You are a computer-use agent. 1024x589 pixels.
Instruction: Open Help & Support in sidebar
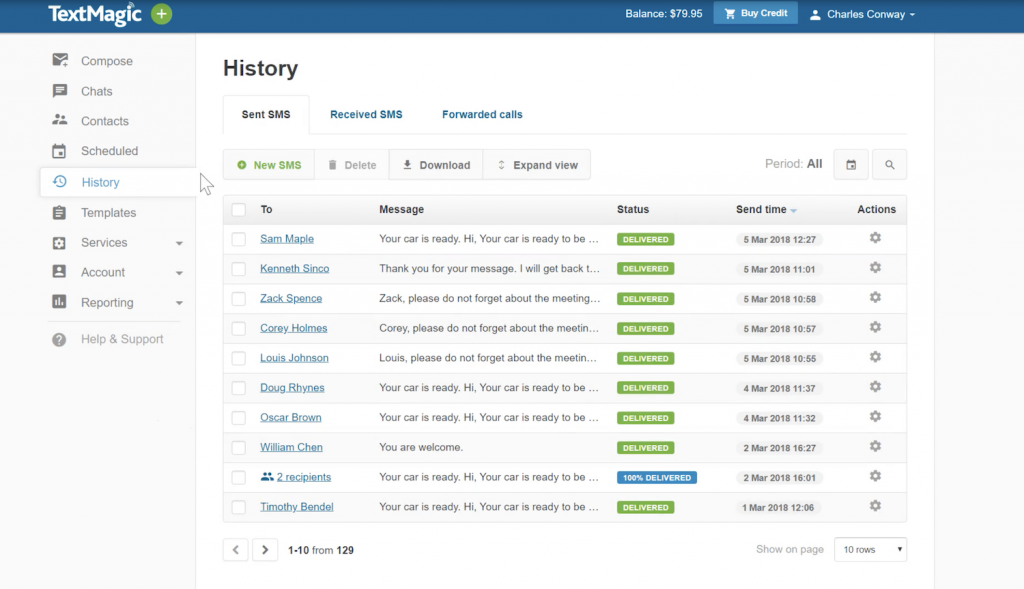[121, 339]
